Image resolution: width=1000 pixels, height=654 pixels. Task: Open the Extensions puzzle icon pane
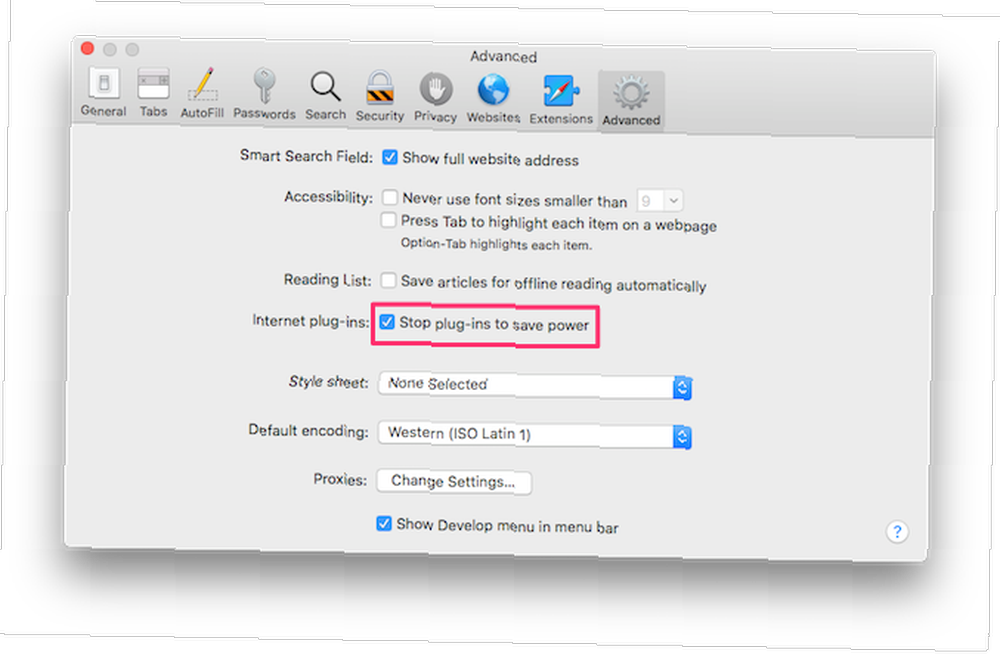tap(561, 100)
